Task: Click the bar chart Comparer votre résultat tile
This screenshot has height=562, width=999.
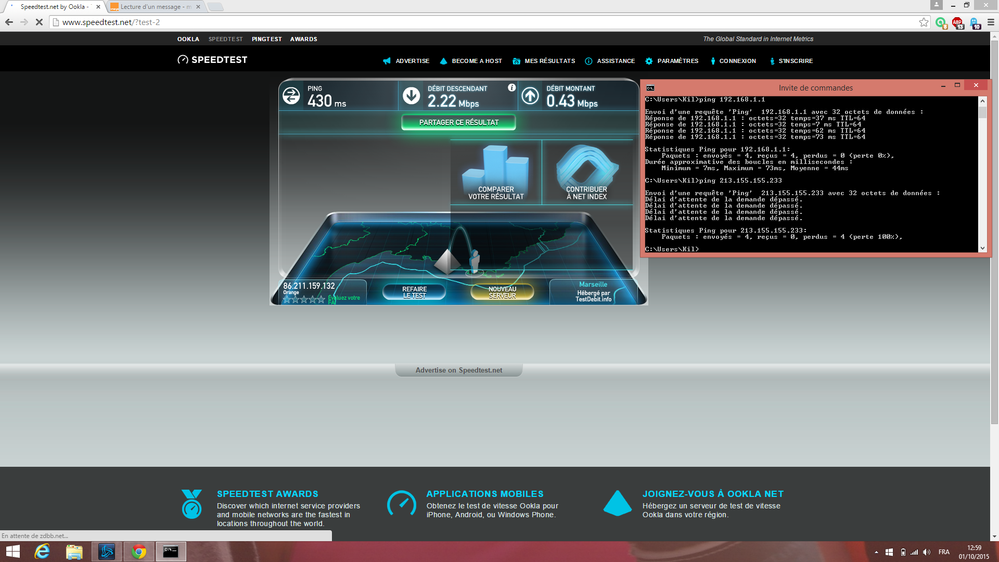Action: pos(496,172)
